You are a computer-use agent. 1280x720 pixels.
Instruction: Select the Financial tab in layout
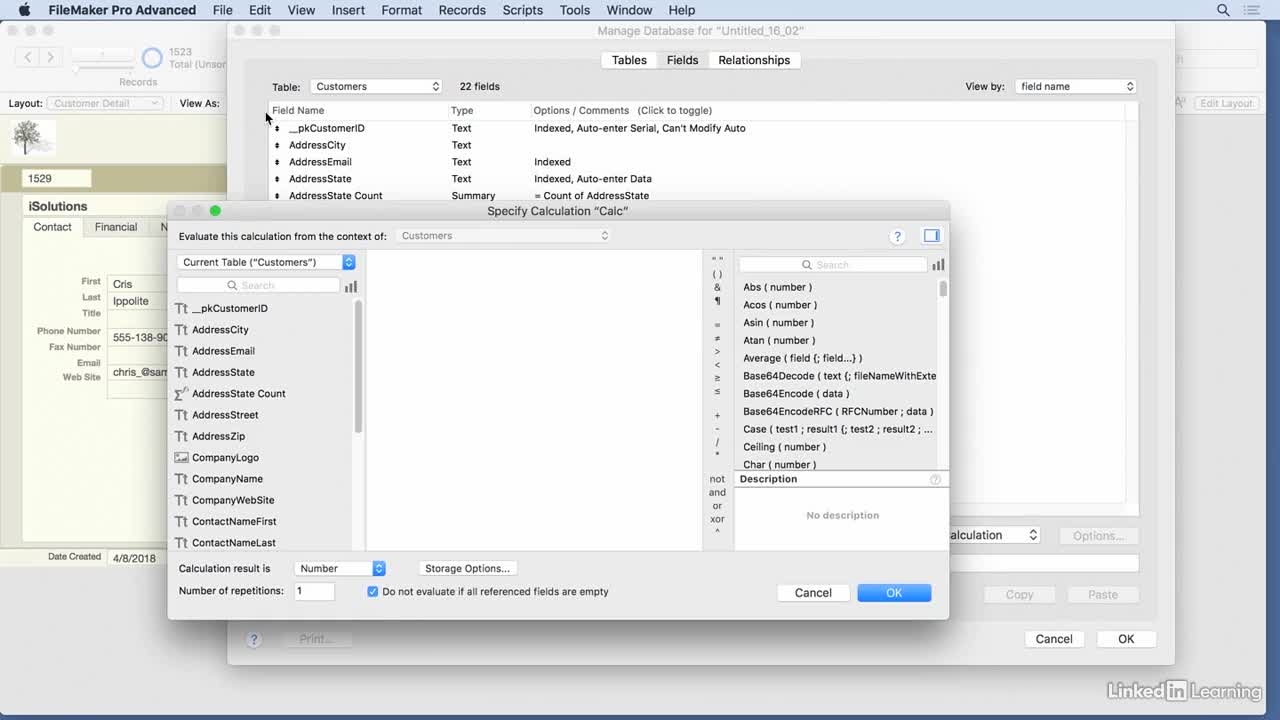116,227
